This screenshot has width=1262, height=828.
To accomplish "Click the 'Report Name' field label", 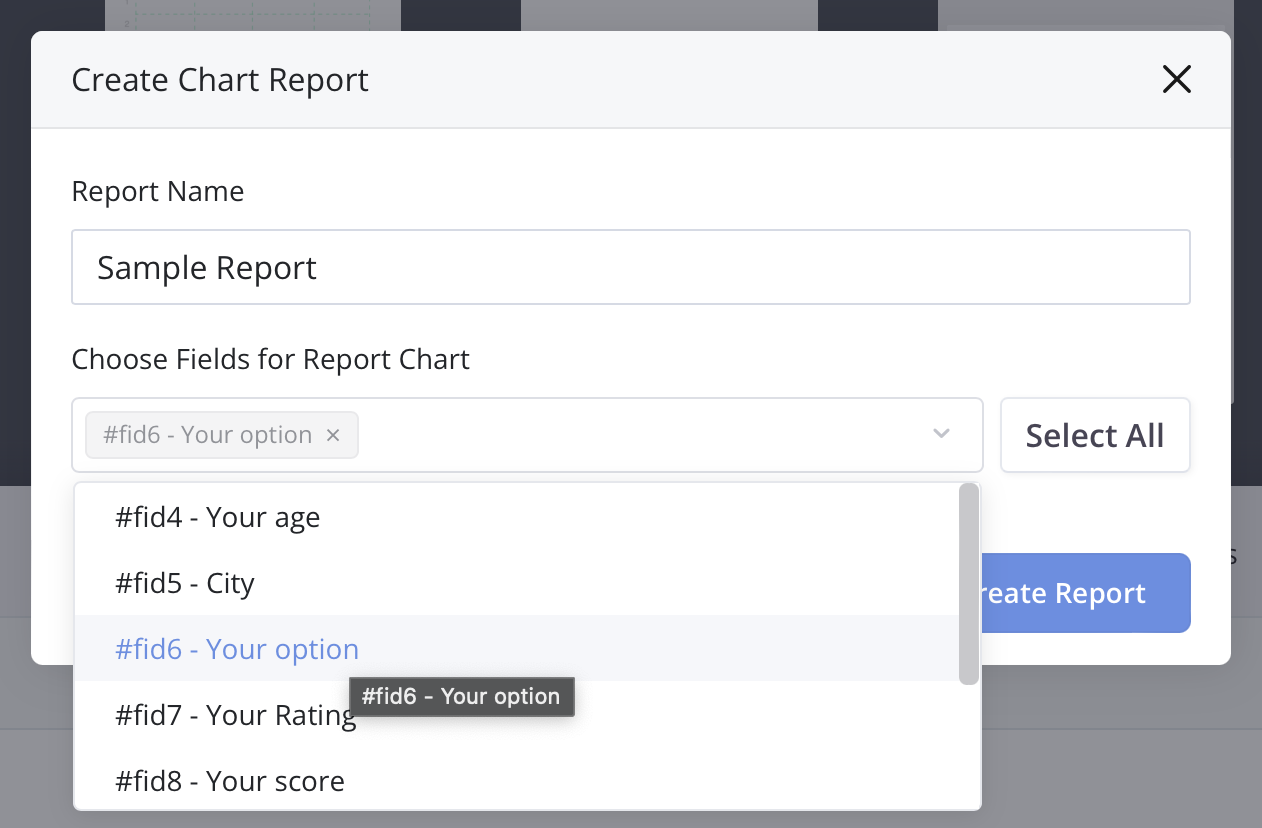I will tap(158, 191).
